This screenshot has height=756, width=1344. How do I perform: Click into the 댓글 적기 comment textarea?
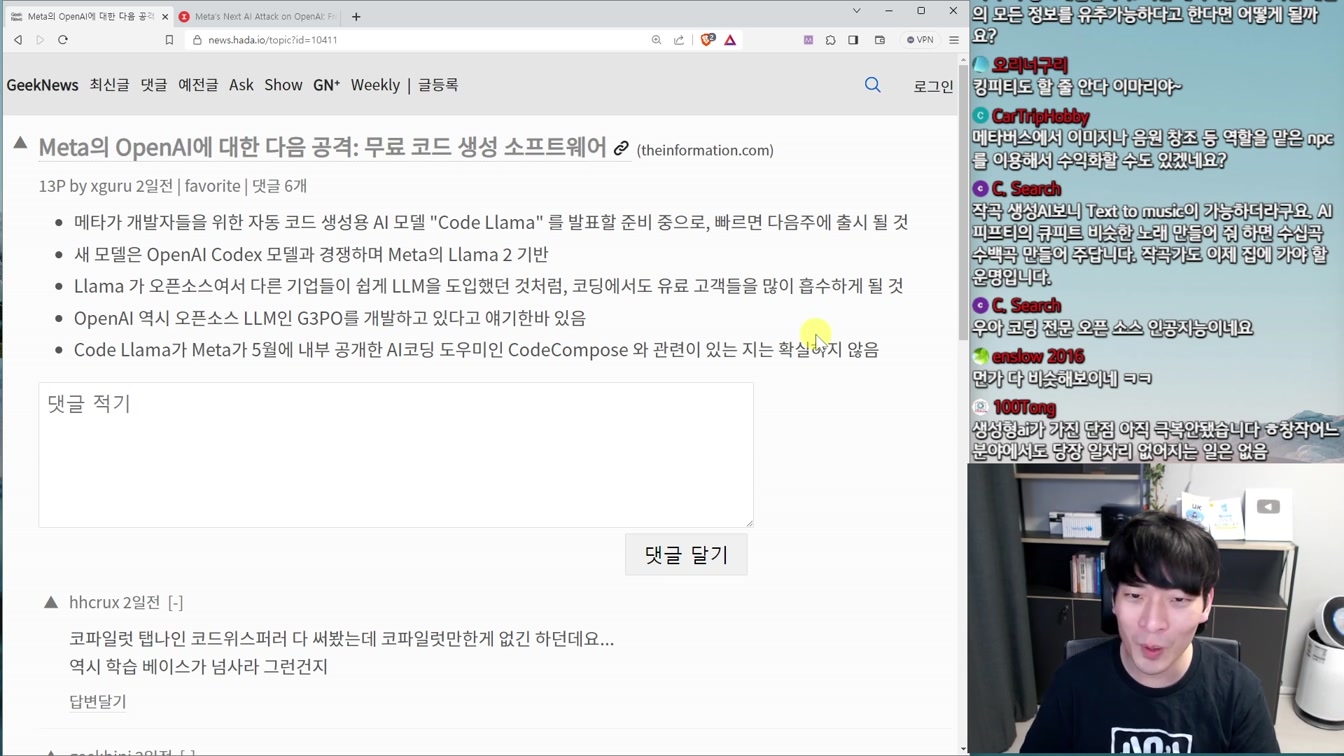[x=396, y=455]
